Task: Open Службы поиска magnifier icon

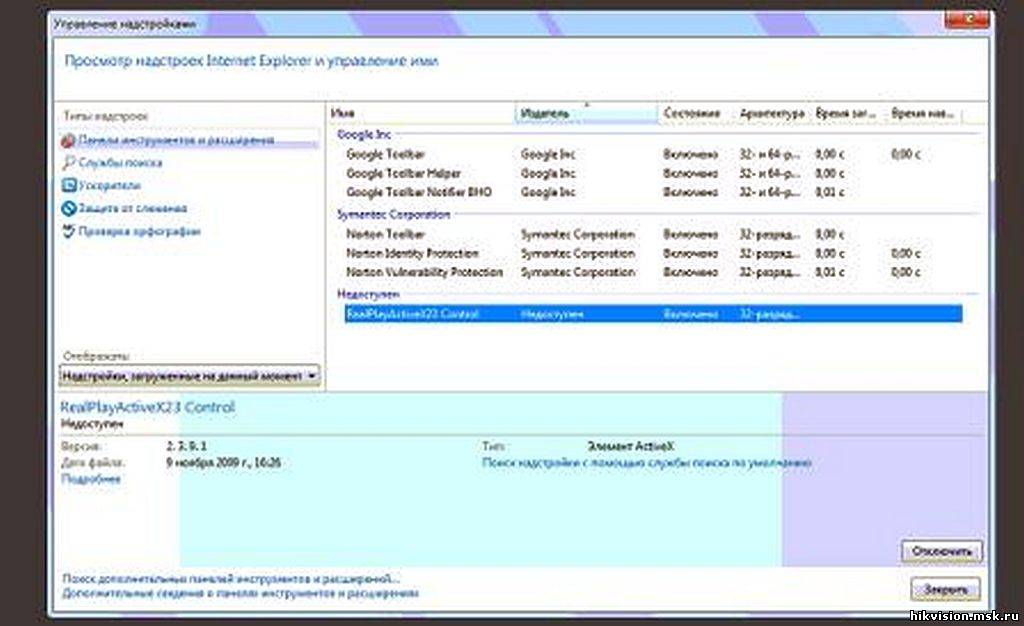Action: [69, 163]
